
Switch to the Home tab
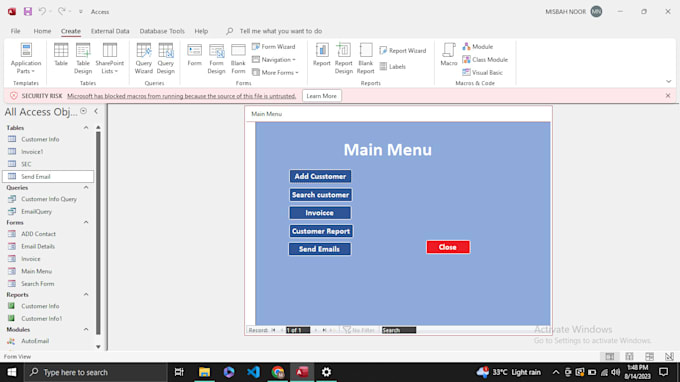[x=42, y=31]
